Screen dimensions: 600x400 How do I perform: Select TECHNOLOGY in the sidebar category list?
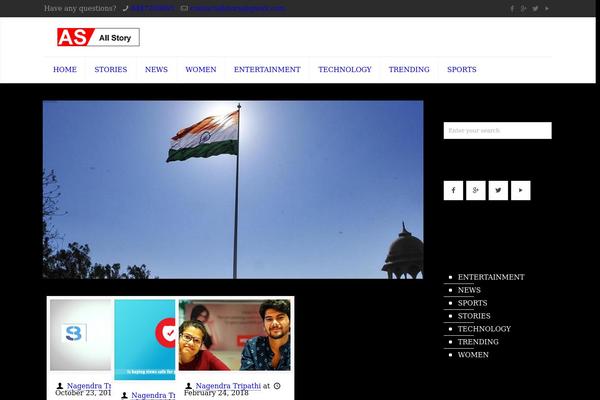[x=484, y=329]
